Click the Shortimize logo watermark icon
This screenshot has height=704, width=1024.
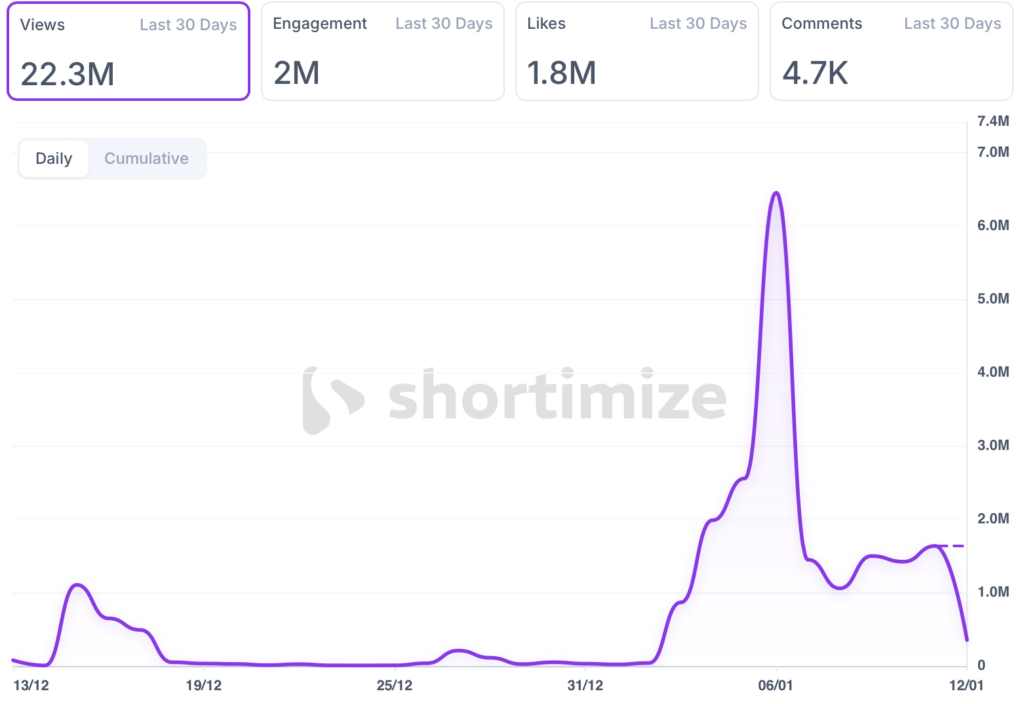(332, 400)
